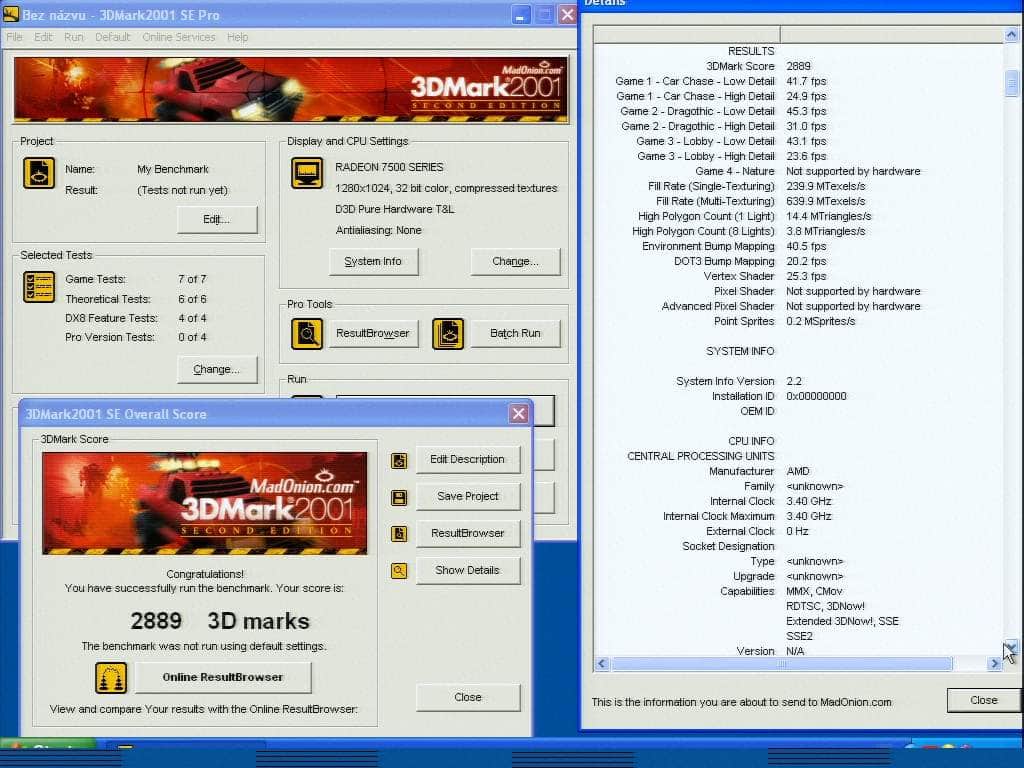Screen dimensions: 1024x768
Task: Click the Display and CPU monitor icon
Action: click(x=307, y=173)
